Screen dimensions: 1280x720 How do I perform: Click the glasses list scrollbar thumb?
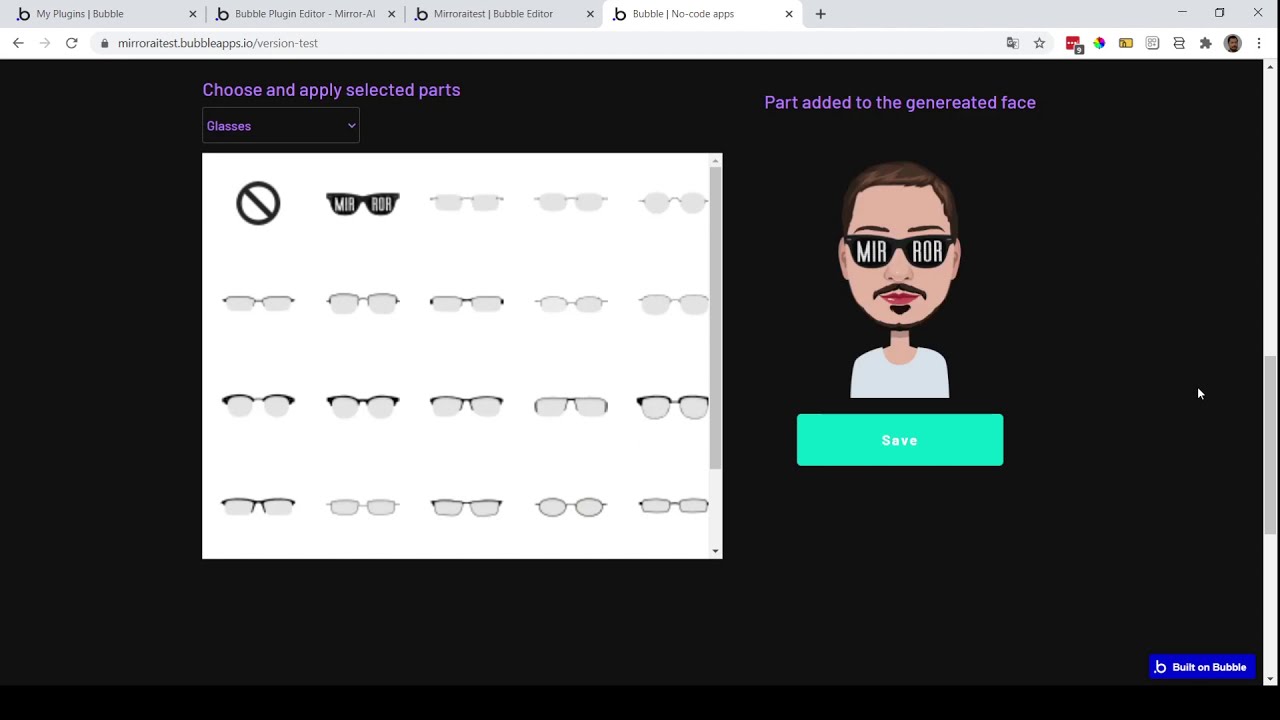pyautogui.click(x=715, y=317)
